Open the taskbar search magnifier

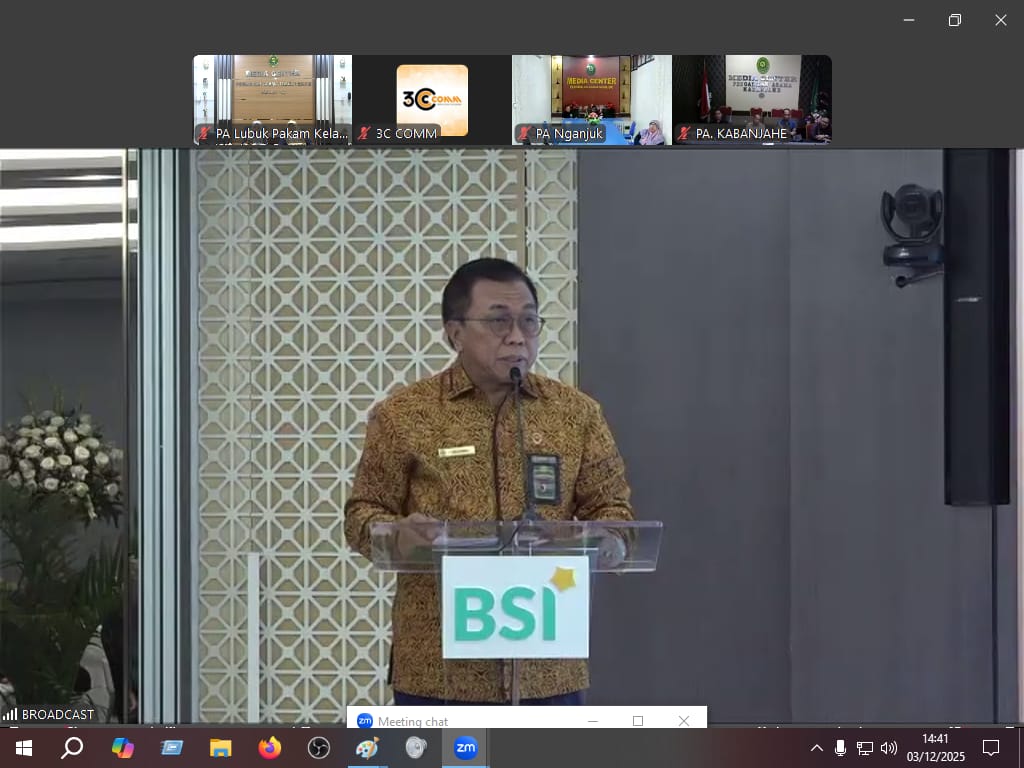pos(72,748)
